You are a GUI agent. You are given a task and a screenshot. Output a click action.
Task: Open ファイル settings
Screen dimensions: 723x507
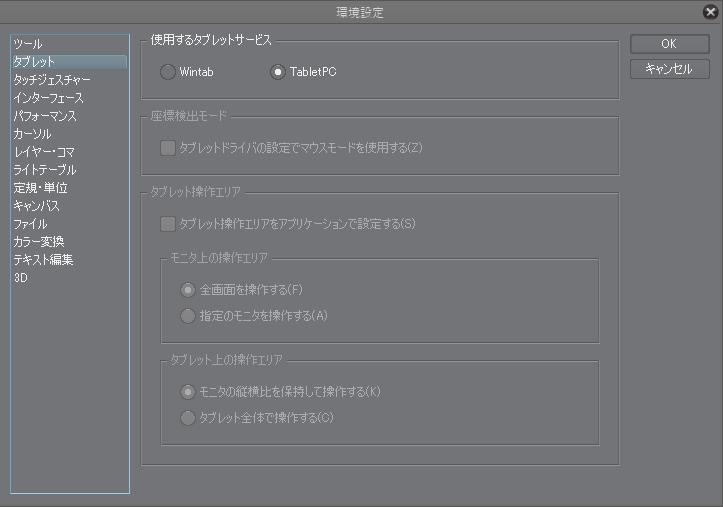click(x=69, y=224)
